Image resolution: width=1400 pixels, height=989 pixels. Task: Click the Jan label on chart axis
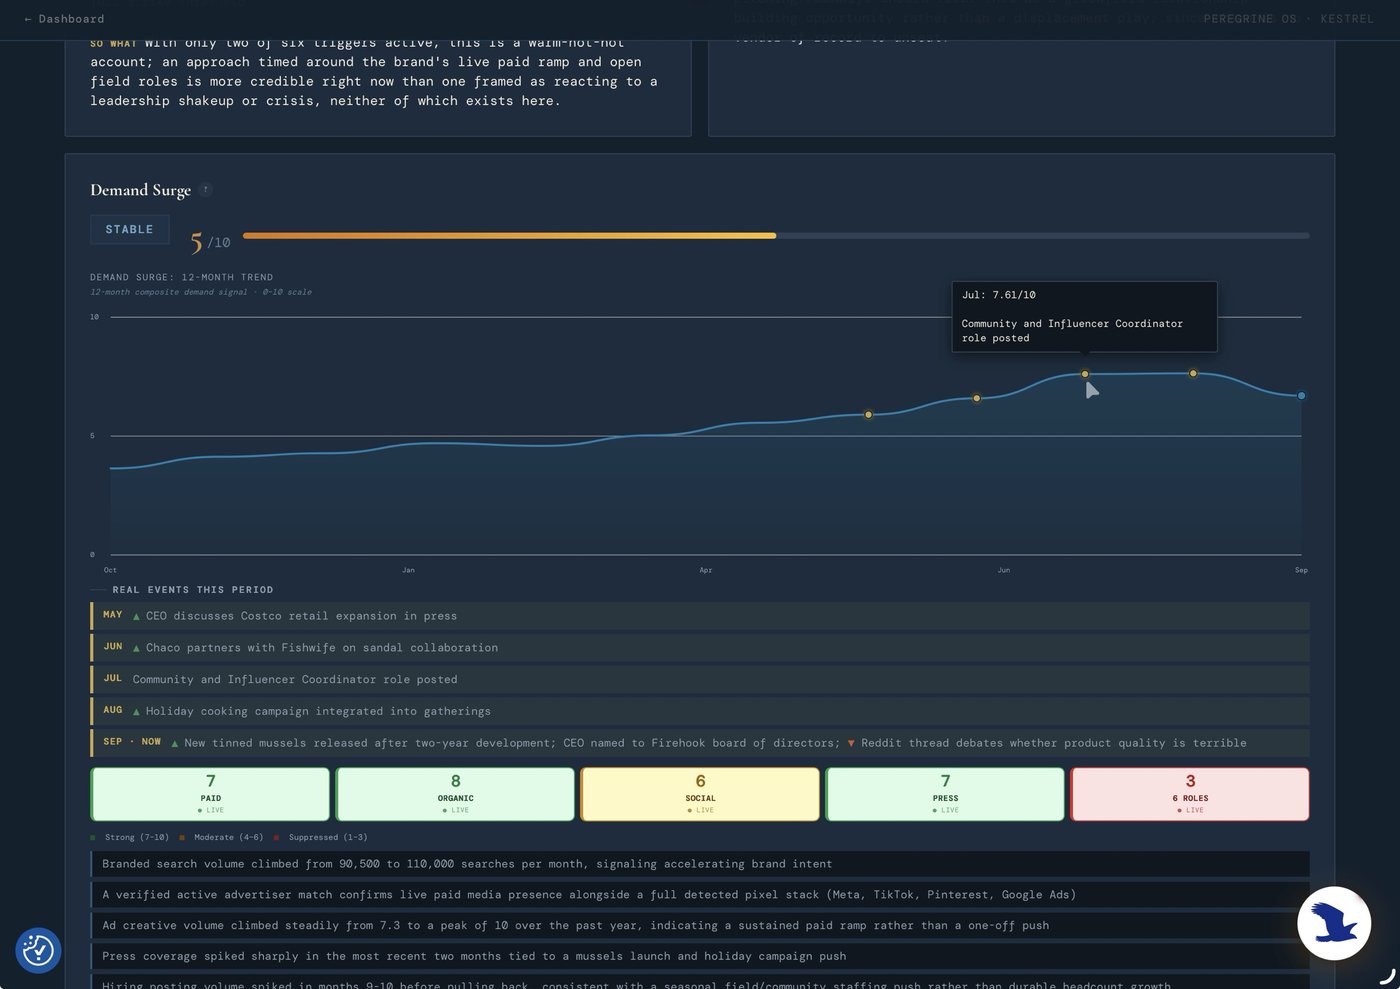(x=408, y=570)
